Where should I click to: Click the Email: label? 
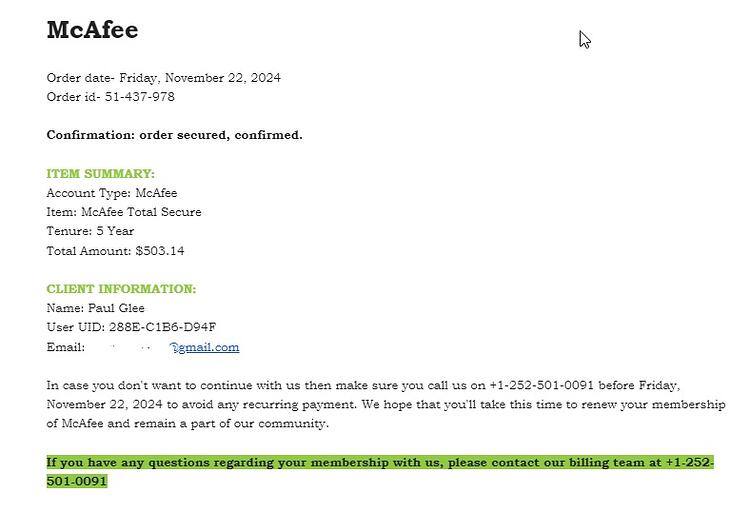pos(66,347)
